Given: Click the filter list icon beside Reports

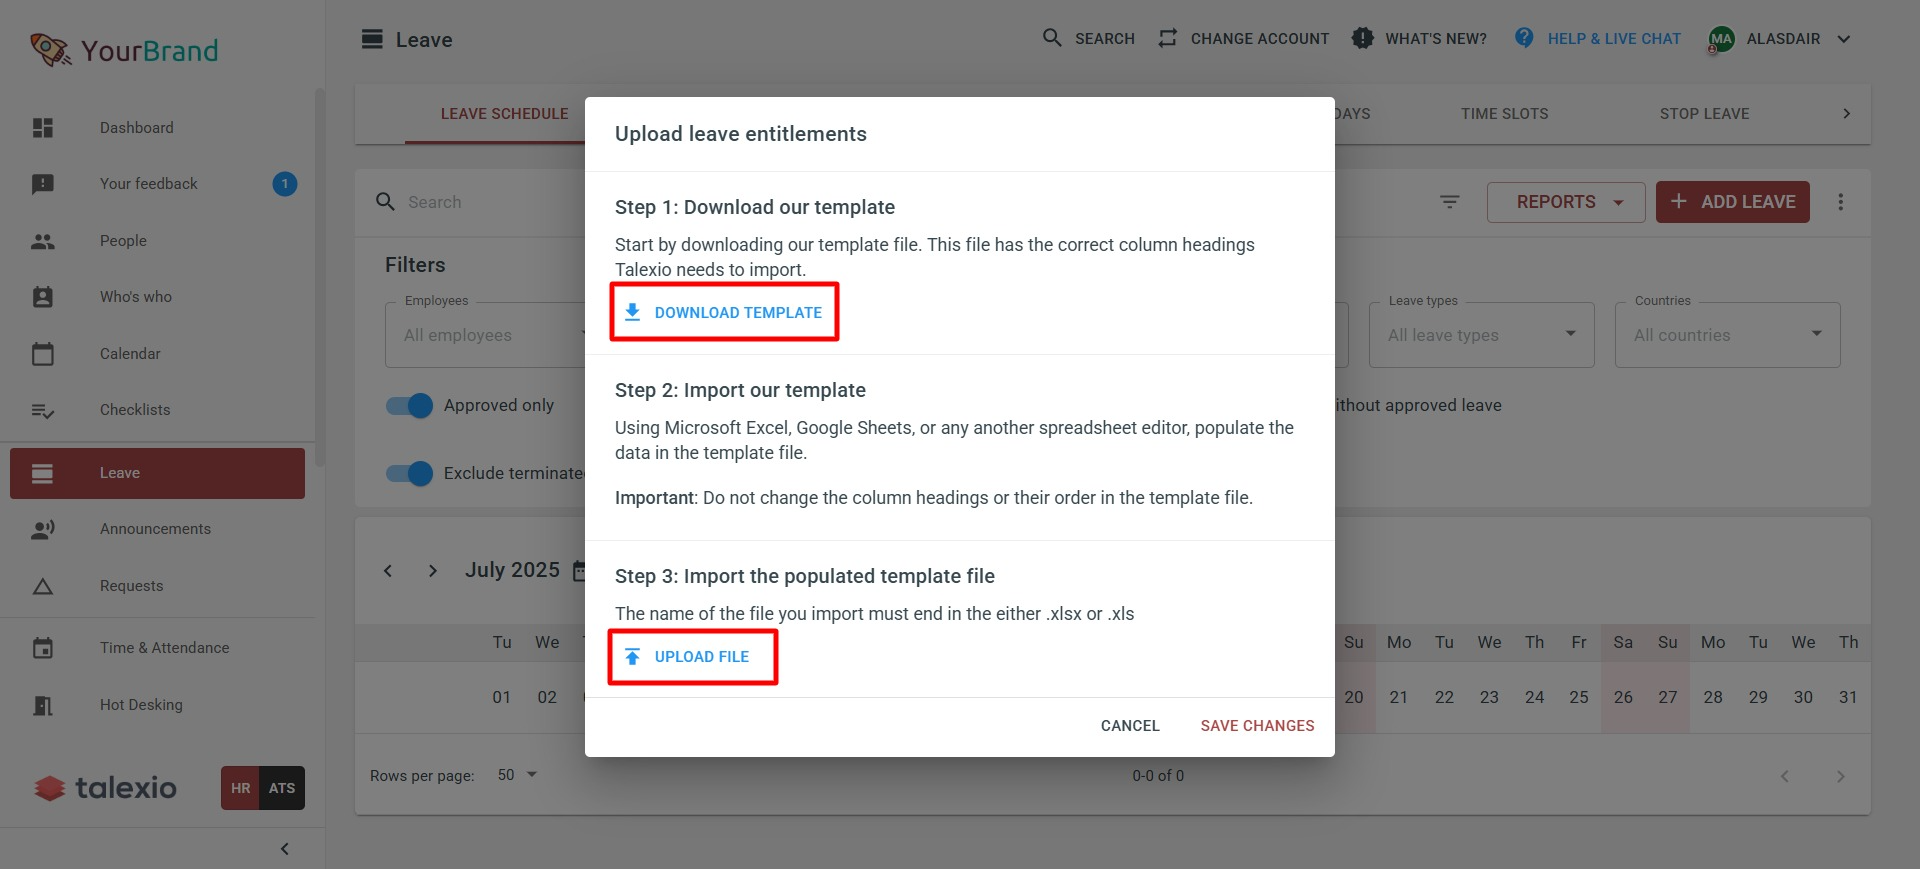Looking at the screenshot, I should 1449,202.
